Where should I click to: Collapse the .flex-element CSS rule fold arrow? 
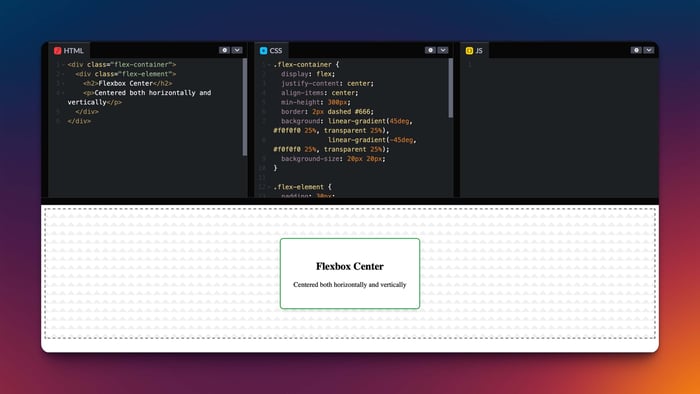tap(269, 187)
